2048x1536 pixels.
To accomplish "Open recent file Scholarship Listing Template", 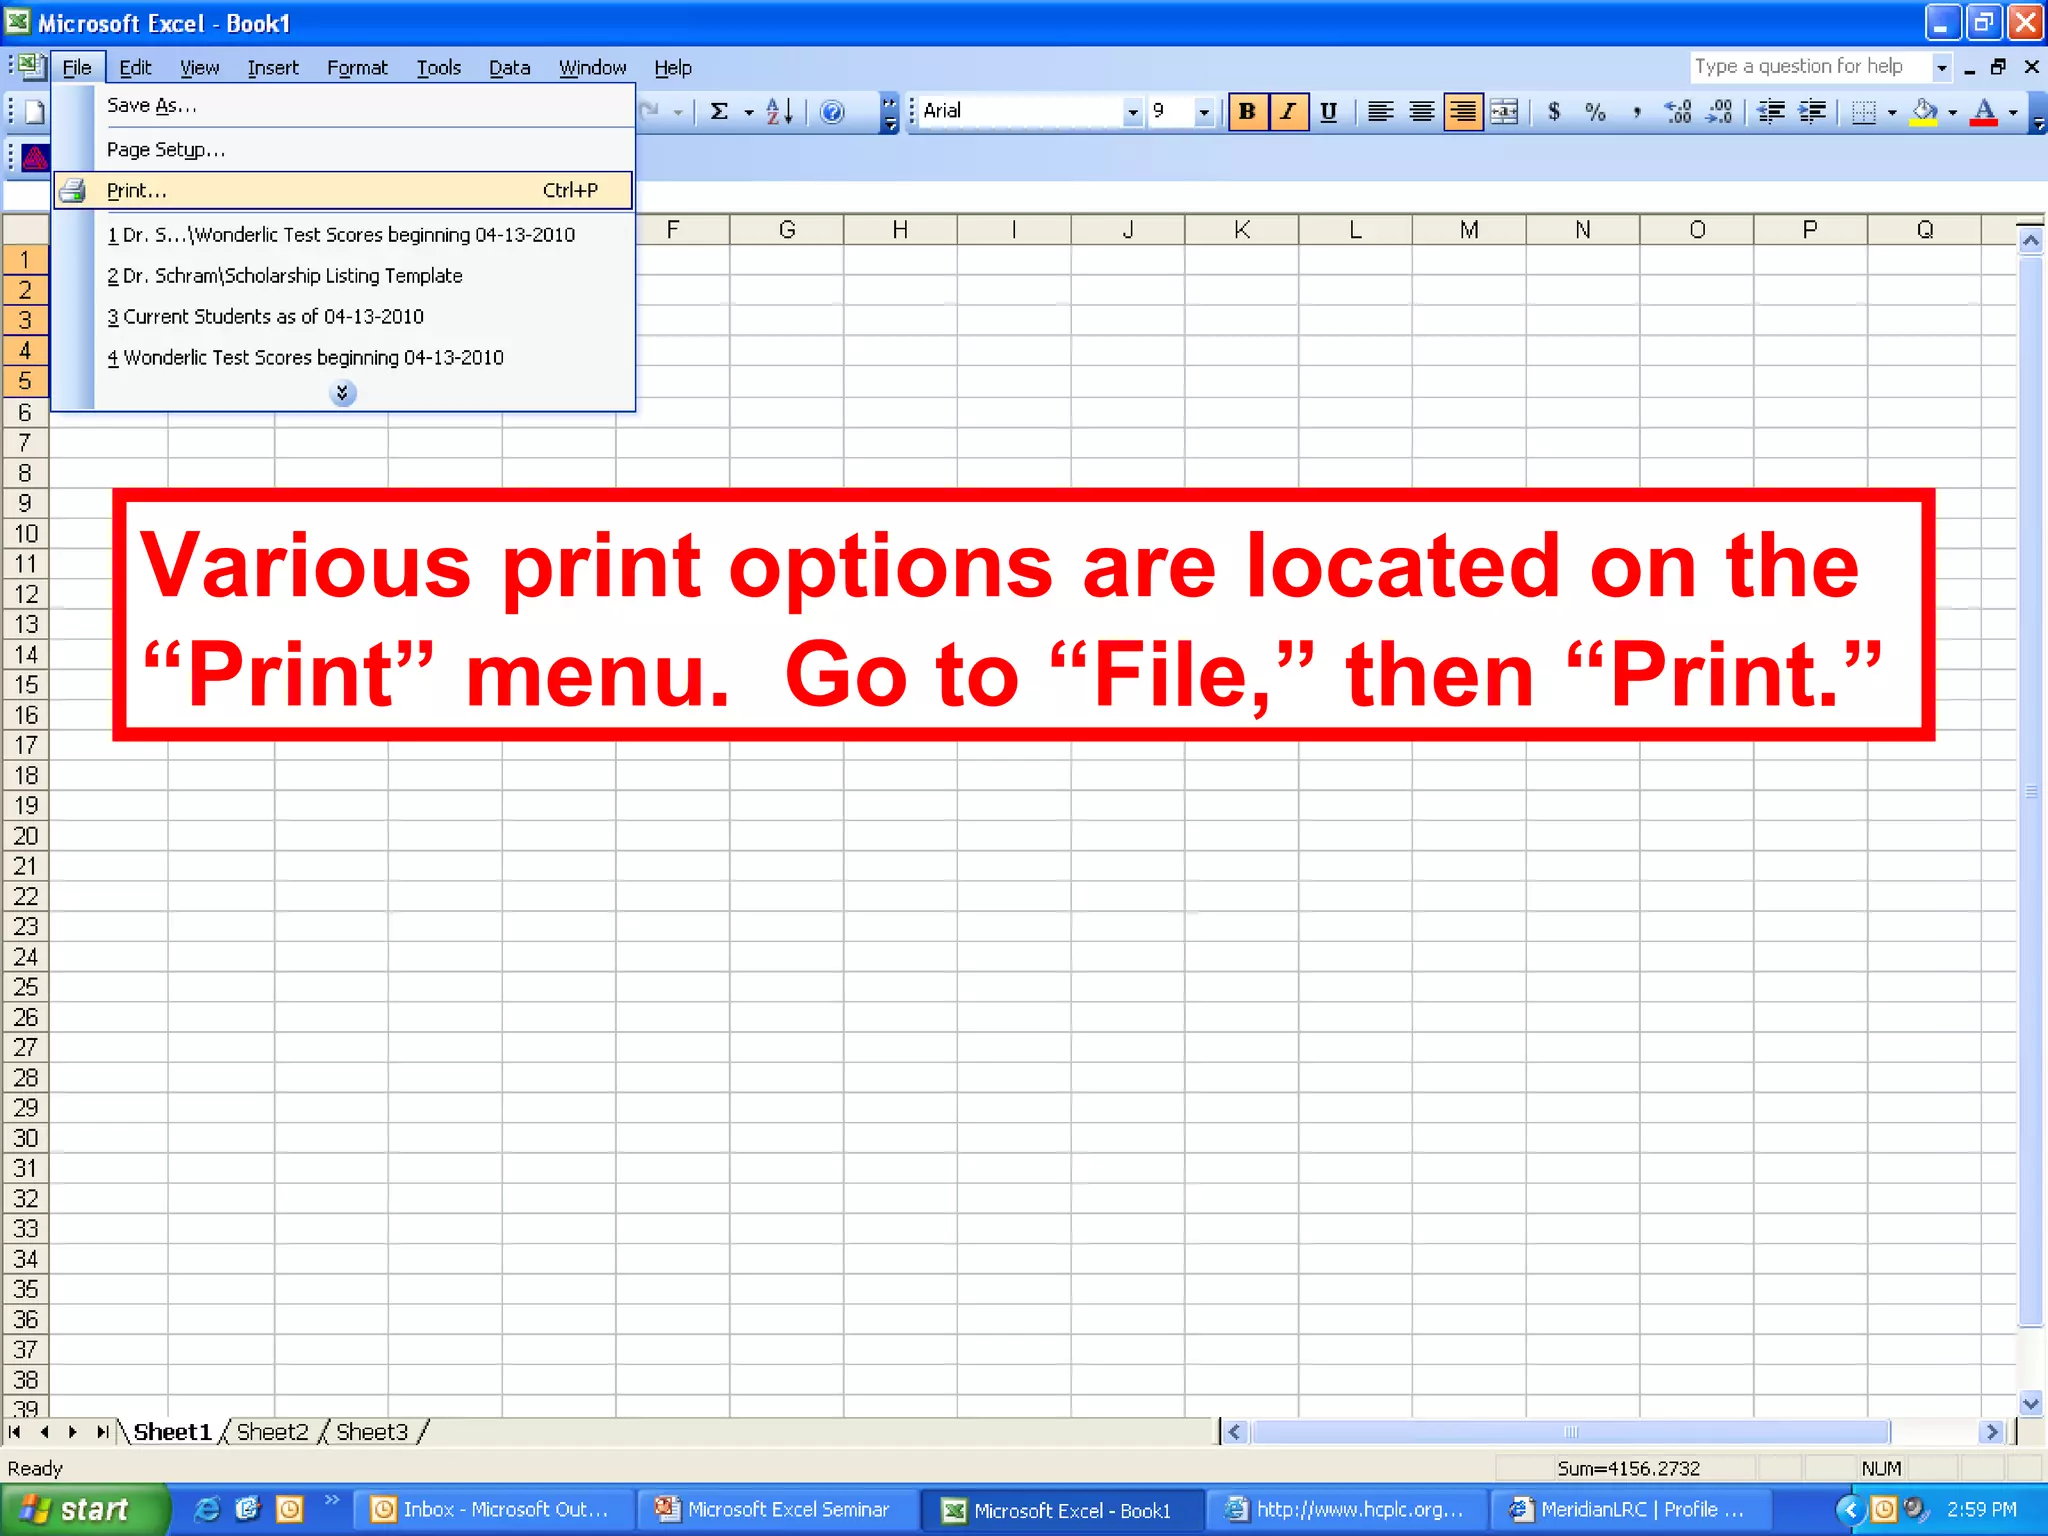I will coord(343,275).
